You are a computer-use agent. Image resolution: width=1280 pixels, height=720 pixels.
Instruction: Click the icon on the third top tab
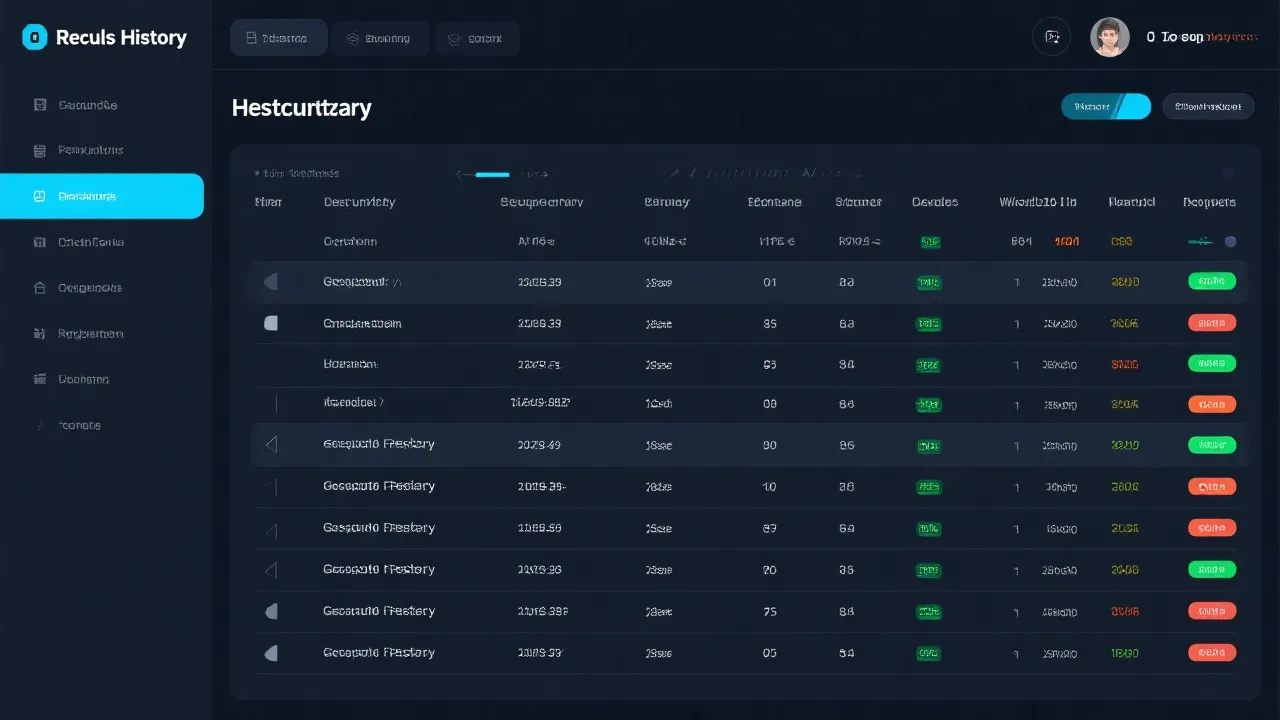(x=454, y=39)
